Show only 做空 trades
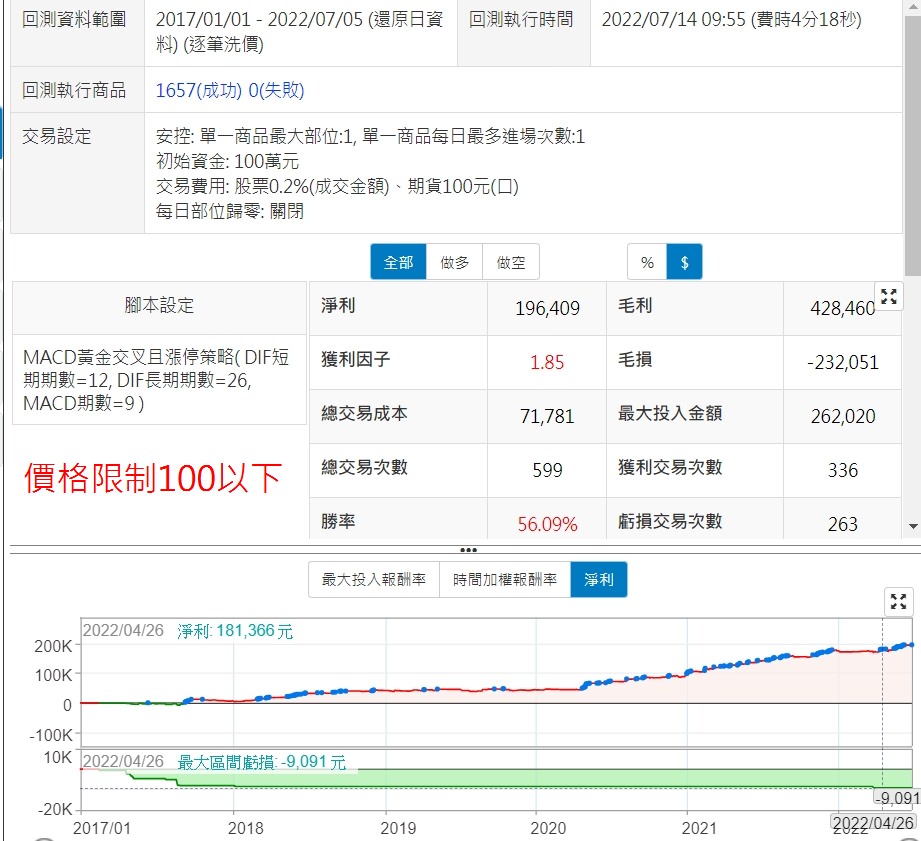The height and width of the screenshot is (841, 921). click(x=511, y=262)
